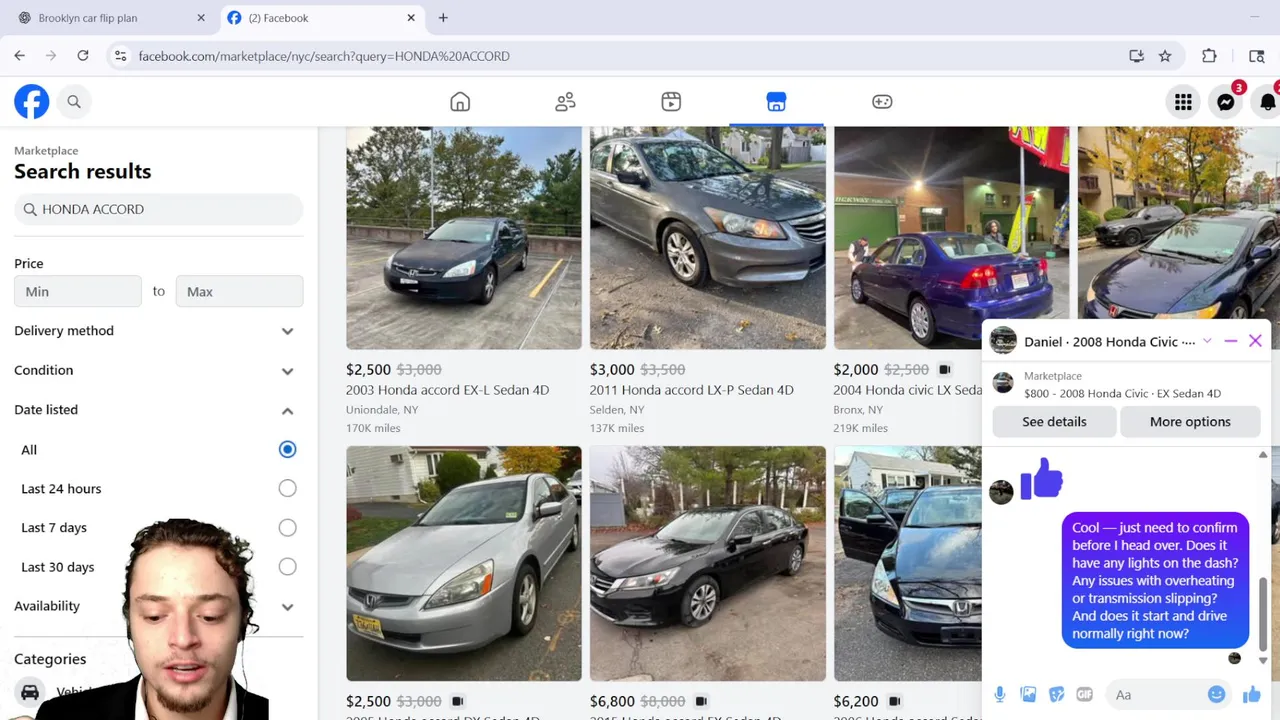Click the 219K miles text
Screen dimensions: 1280x720
(x=860, y=428)
